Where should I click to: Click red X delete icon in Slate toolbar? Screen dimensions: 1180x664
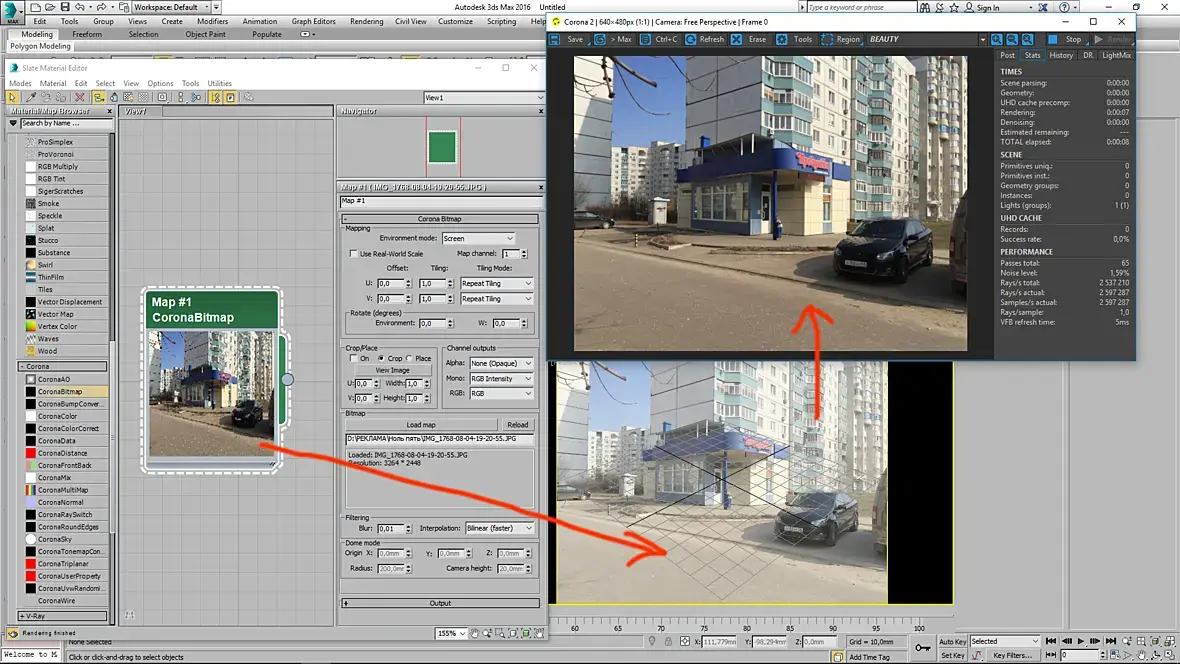pos(80,97)
